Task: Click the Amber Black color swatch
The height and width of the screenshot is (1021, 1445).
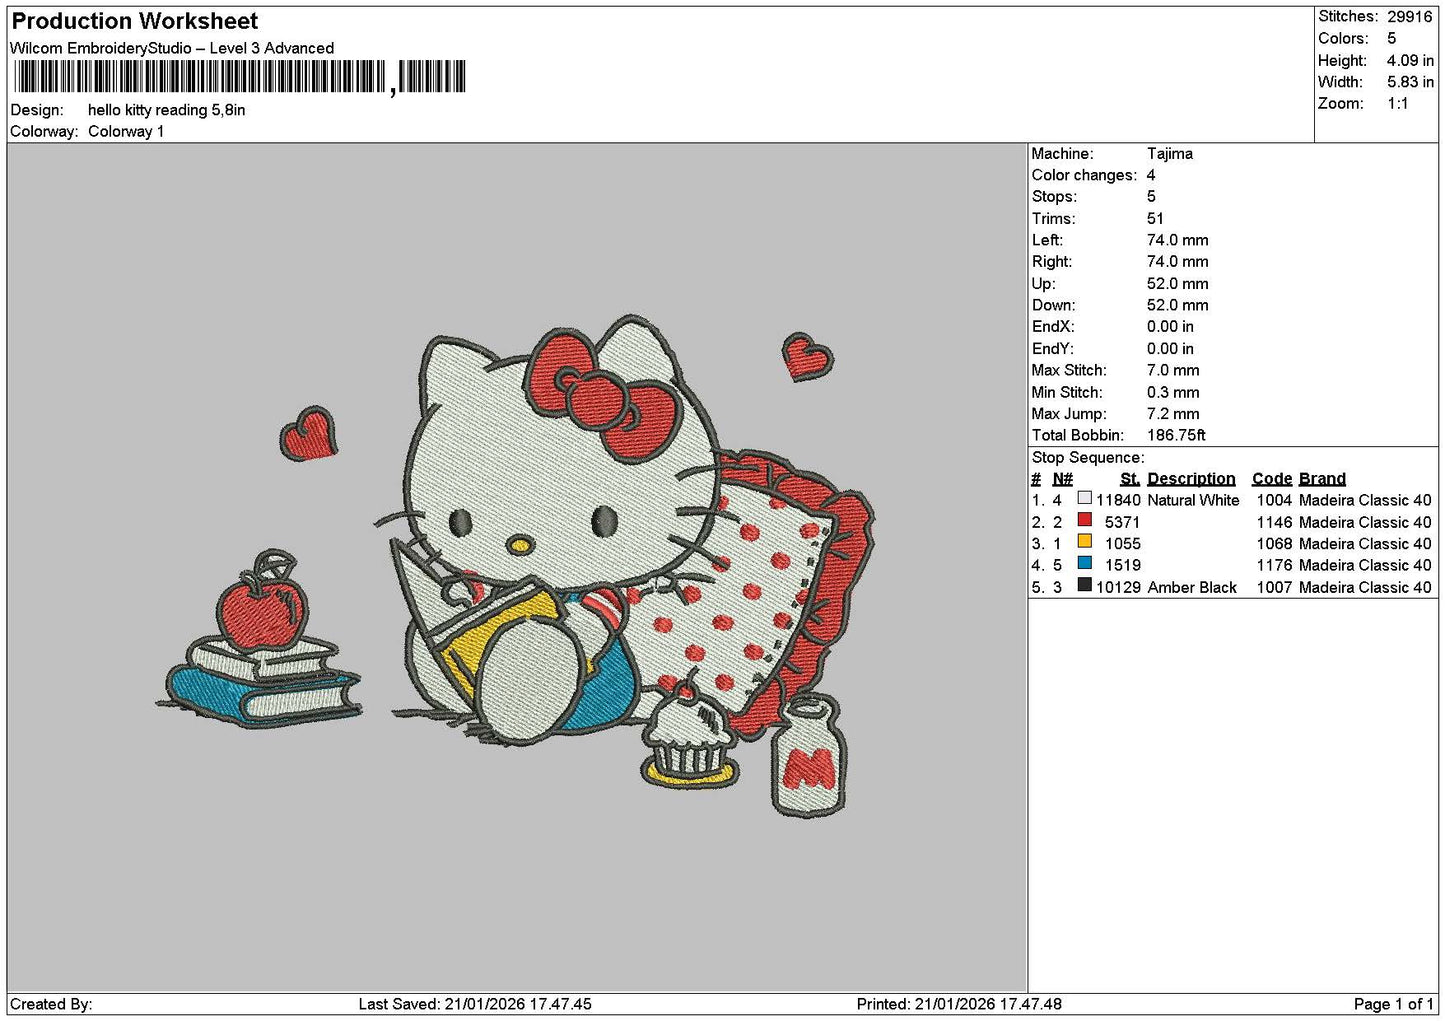Action: 1084,585
